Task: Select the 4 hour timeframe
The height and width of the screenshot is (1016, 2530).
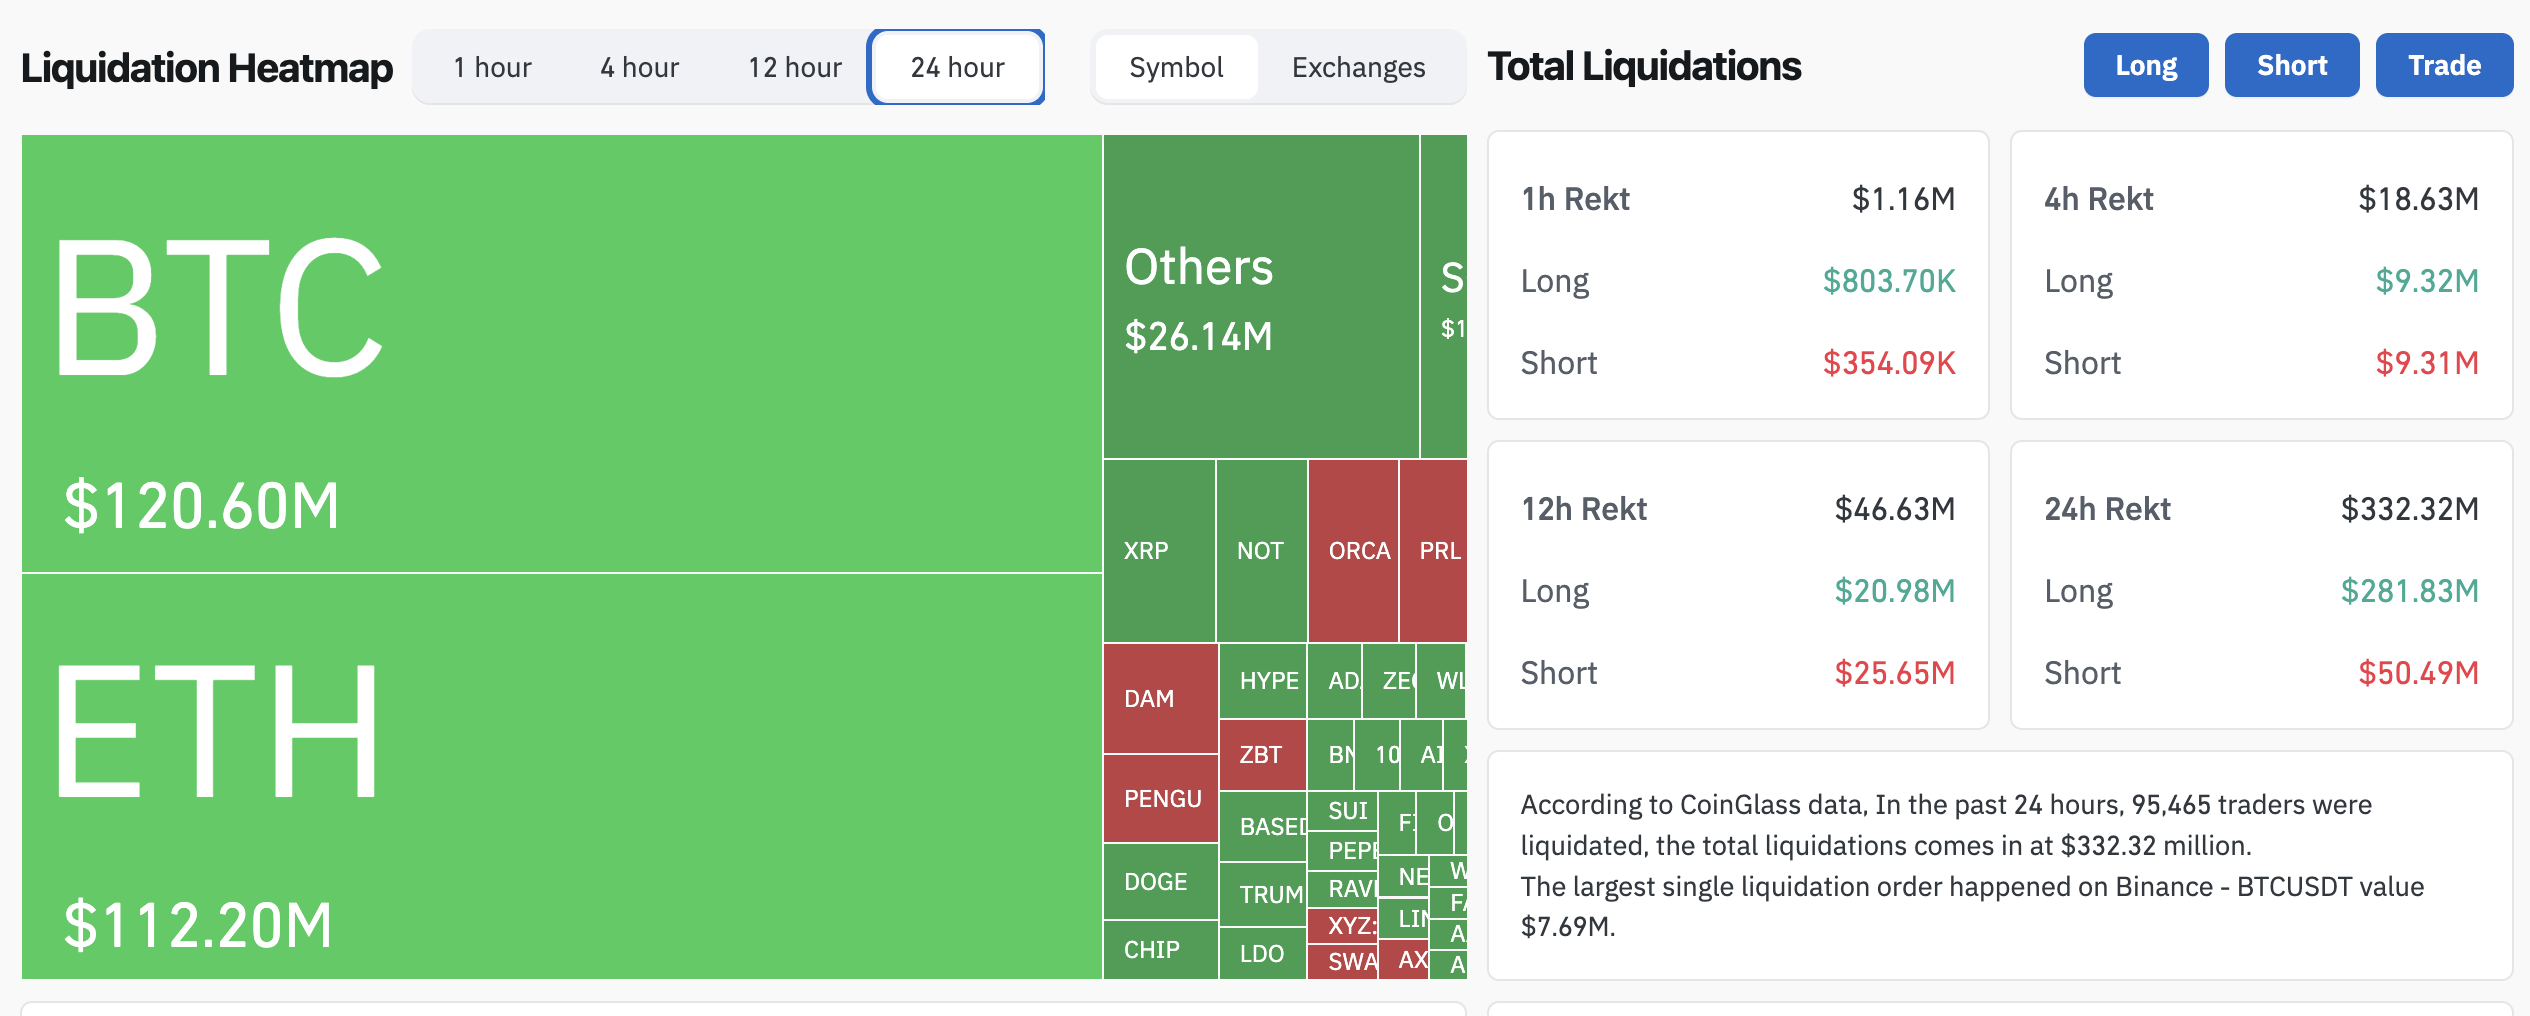Action: pyautogui.click(x=638, y=67)
